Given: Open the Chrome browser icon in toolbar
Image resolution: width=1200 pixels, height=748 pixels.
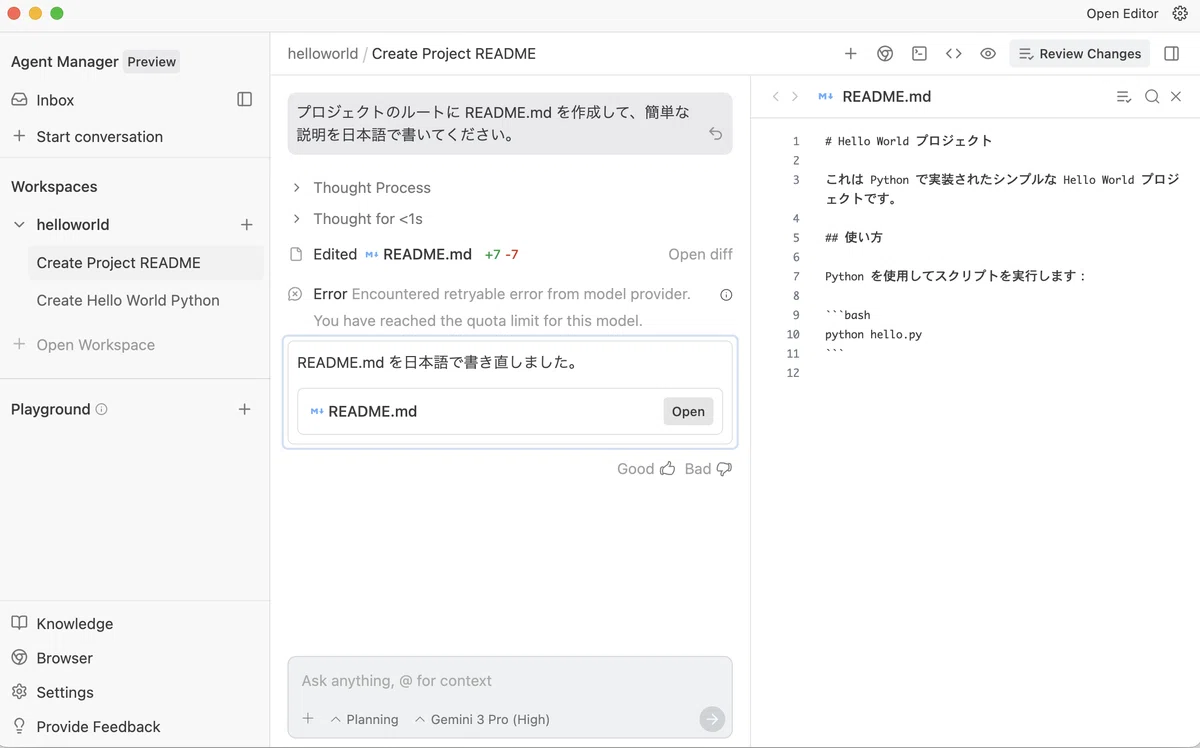Looking at the screenshot, I should click(x=885, y=54).
